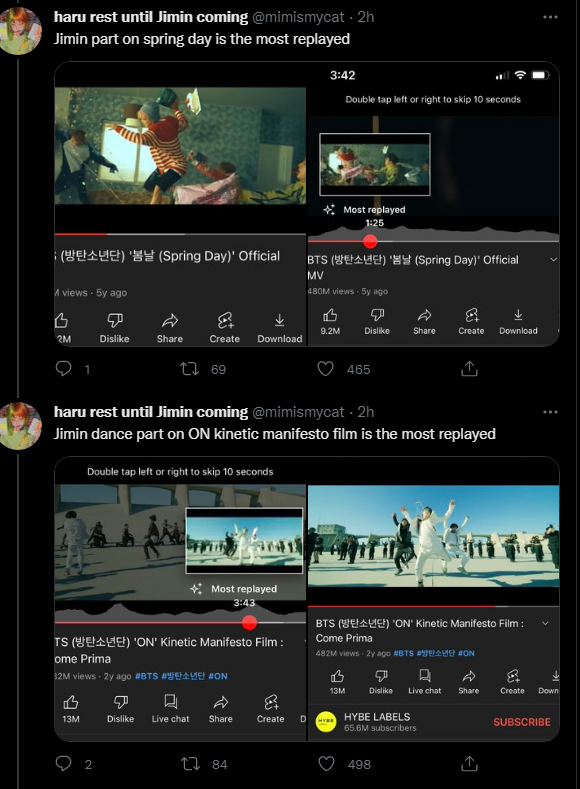Tap the 9.2M like thumbs-up icon
580x789 pixels.
(330, 315)
